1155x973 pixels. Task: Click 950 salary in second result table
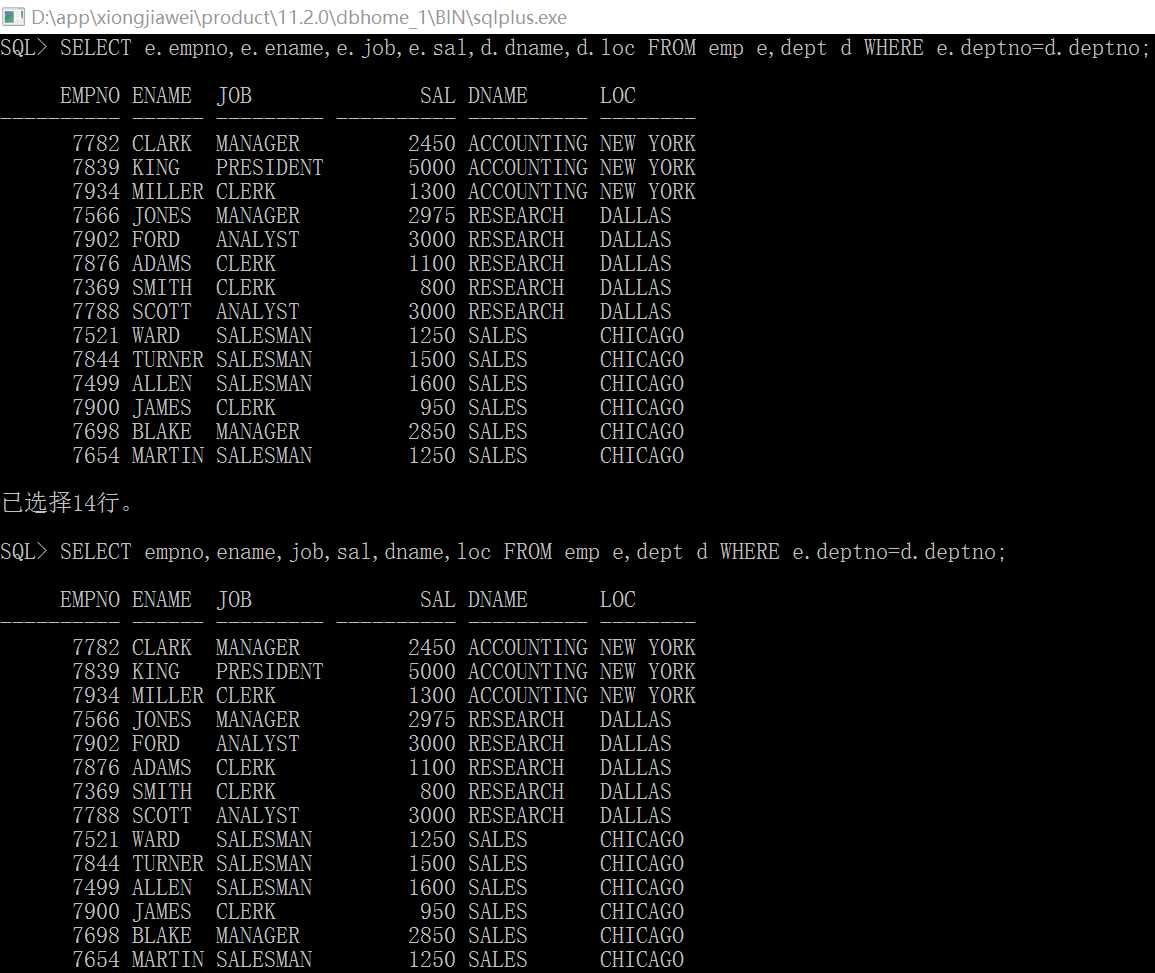[x=438, y=911]
